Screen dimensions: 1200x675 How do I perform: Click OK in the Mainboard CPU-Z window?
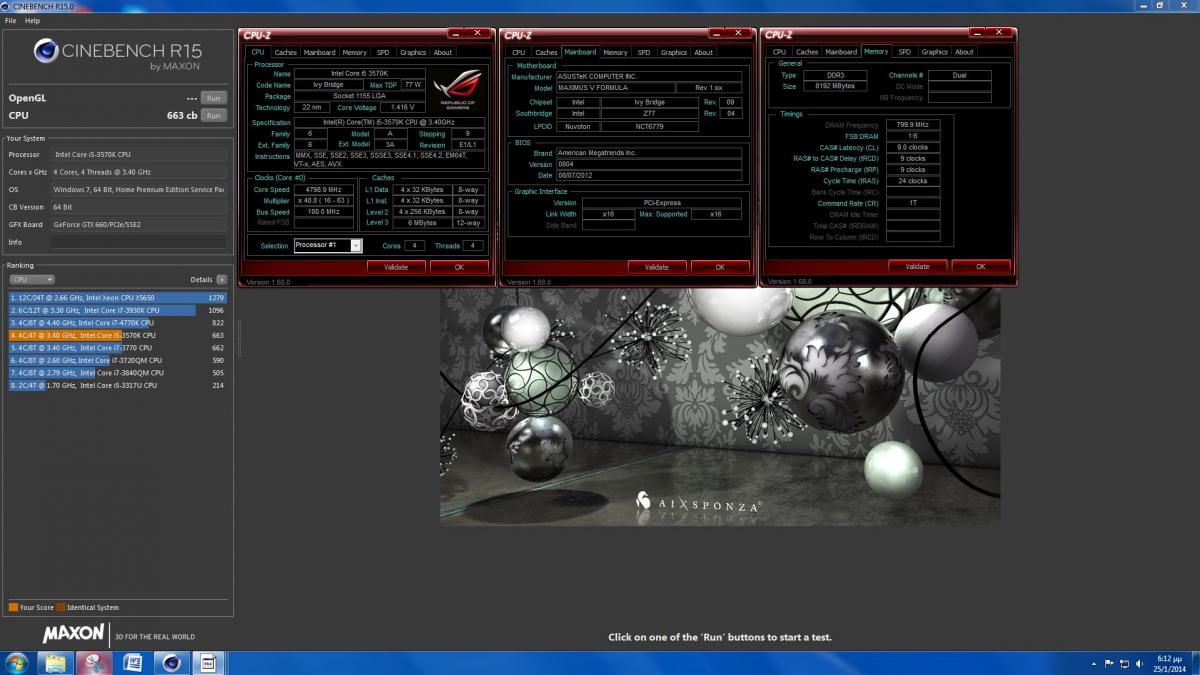pyautogui.click(x=720, y=267)
